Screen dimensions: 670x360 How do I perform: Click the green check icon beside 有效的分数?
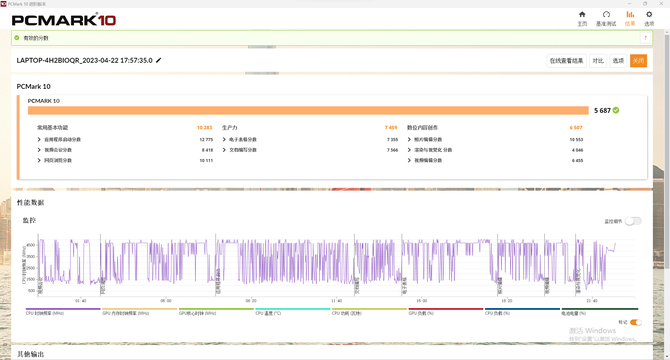17,38
